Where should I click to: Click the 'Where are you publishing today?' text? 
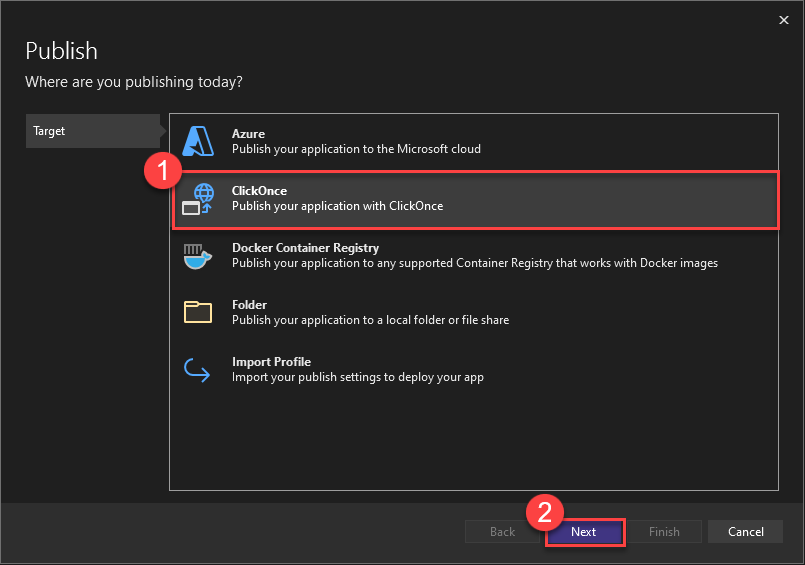pos(133,82)
